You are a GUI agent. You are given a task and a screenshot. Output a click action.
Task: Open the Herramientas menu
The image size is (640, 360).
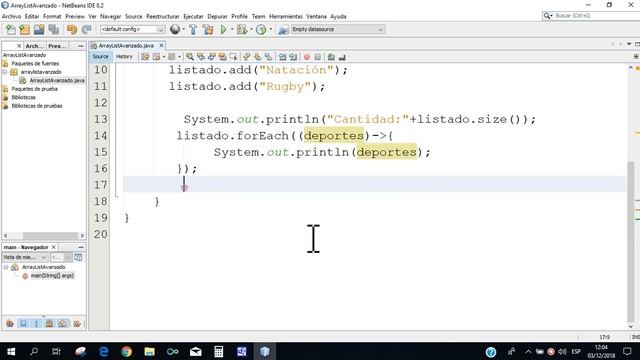pyautogui.click(x=286, y=16)
